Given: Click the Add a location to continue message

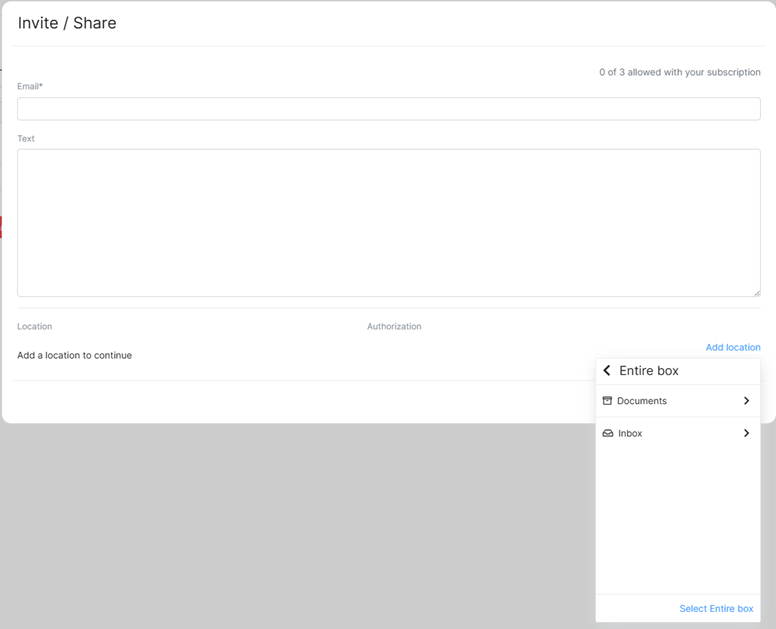Looking at the screenshot, I should click(x=75, y=355).
